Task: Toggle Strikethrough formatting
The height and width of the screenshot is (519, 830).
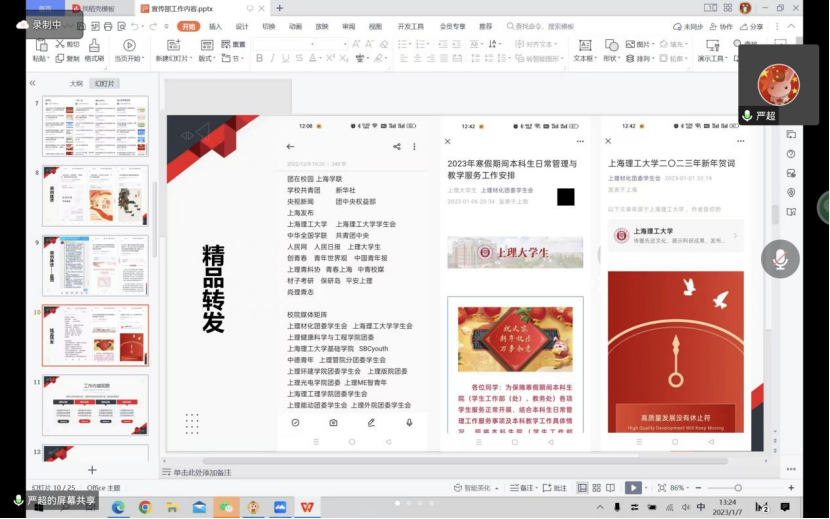Action: tap(299, 58)
